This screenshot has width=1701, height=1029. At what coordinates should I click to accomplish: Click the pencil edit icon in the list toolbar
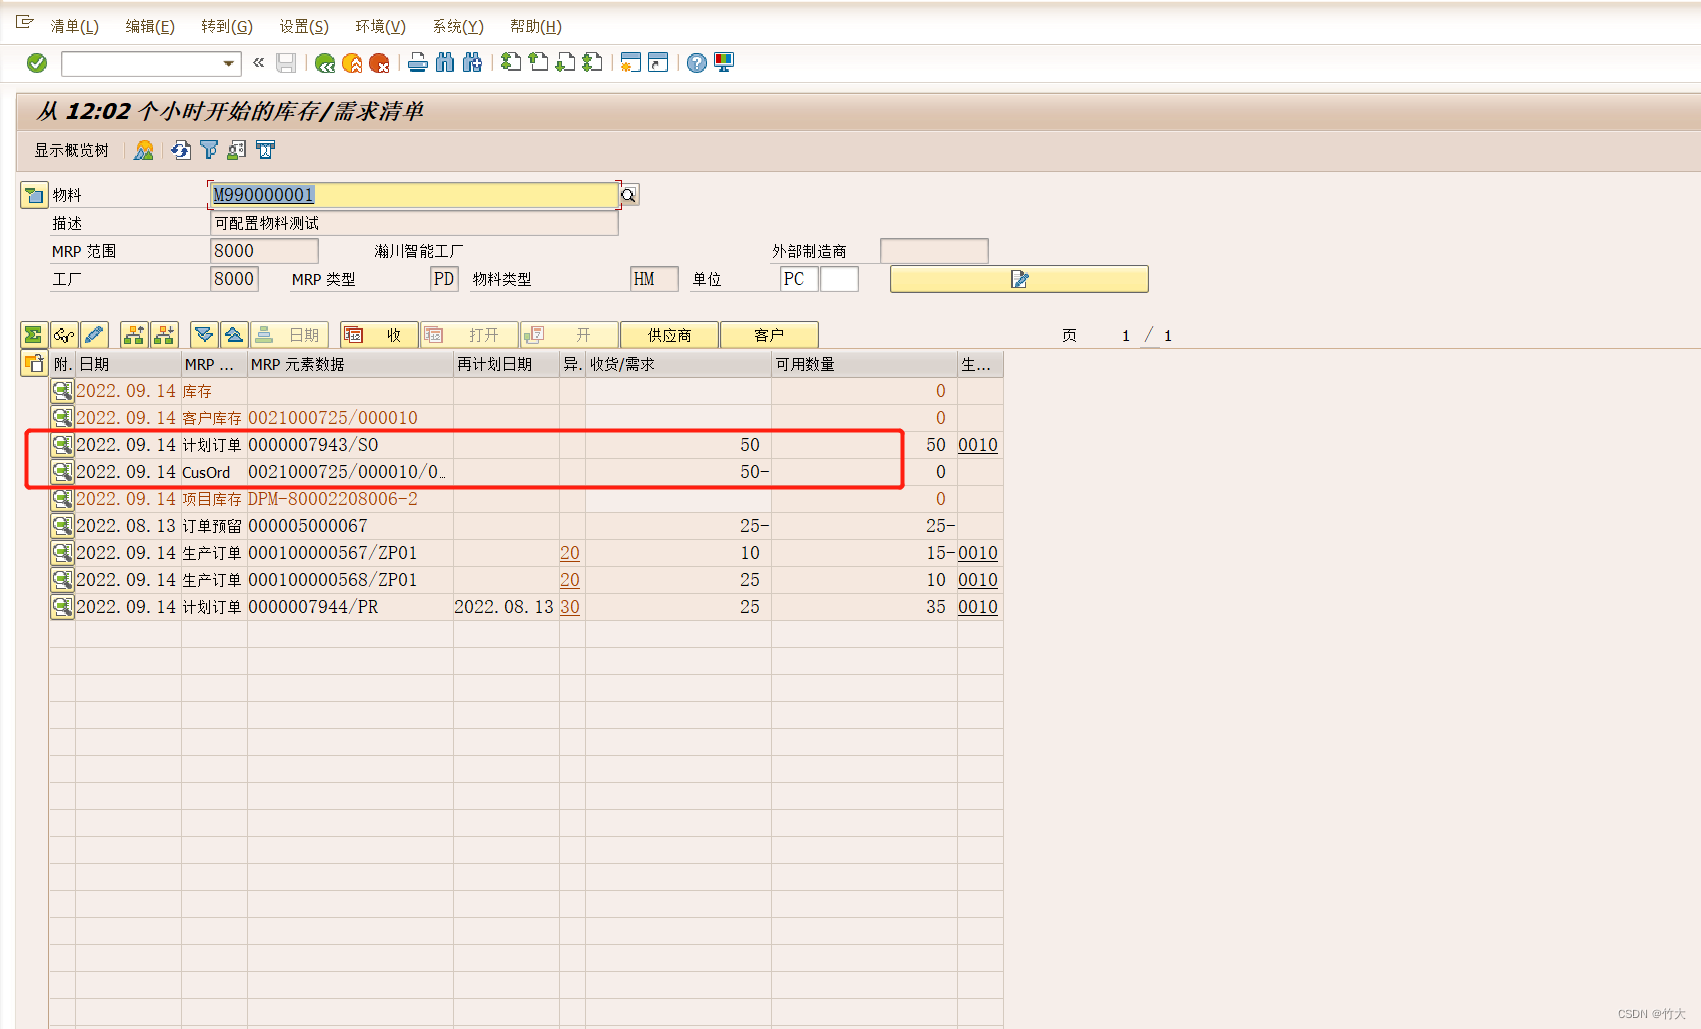point(94,334)
